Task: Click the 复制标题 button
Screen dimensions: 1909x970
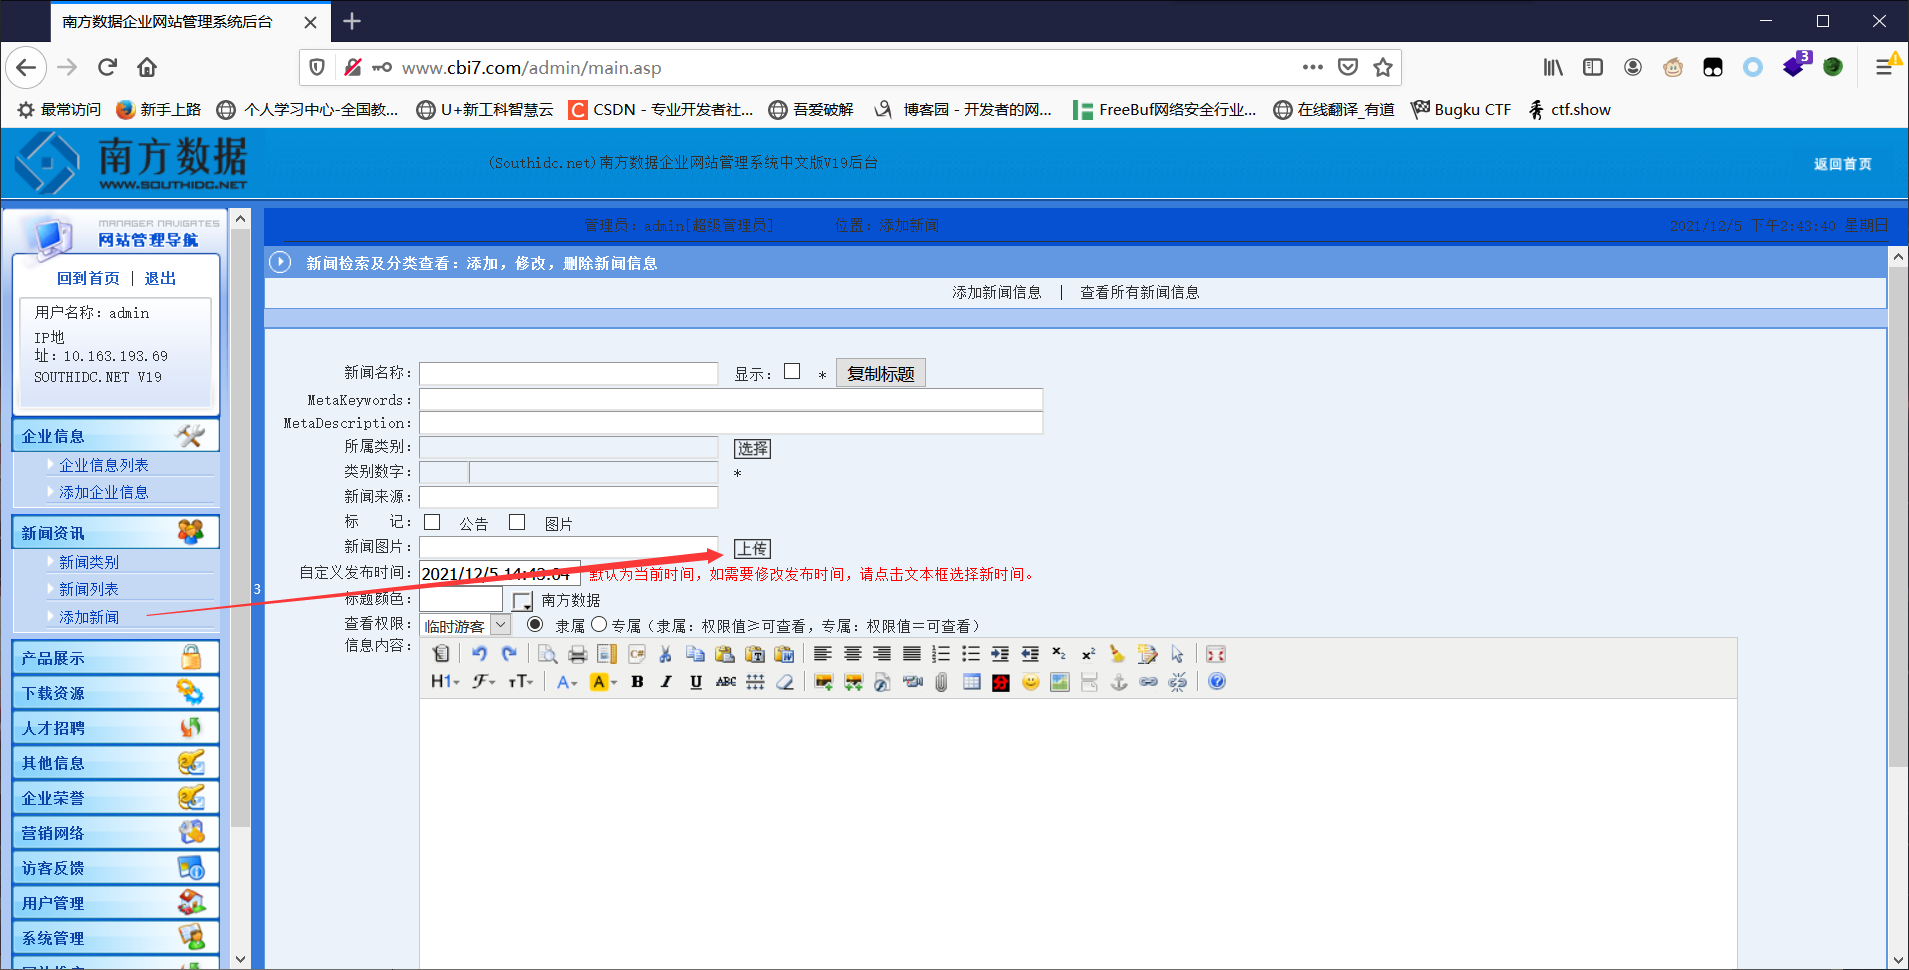Action: [x=881, y=373]
